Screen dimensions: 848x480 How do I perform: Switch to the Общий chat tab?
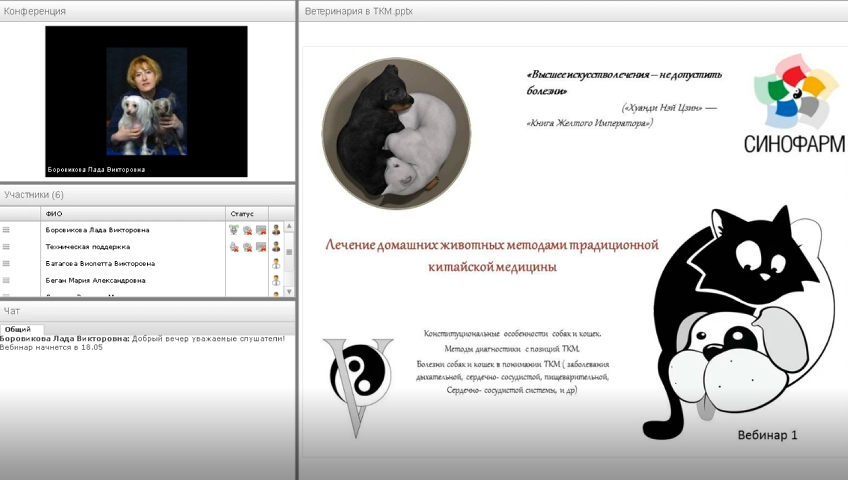point(17,329)
